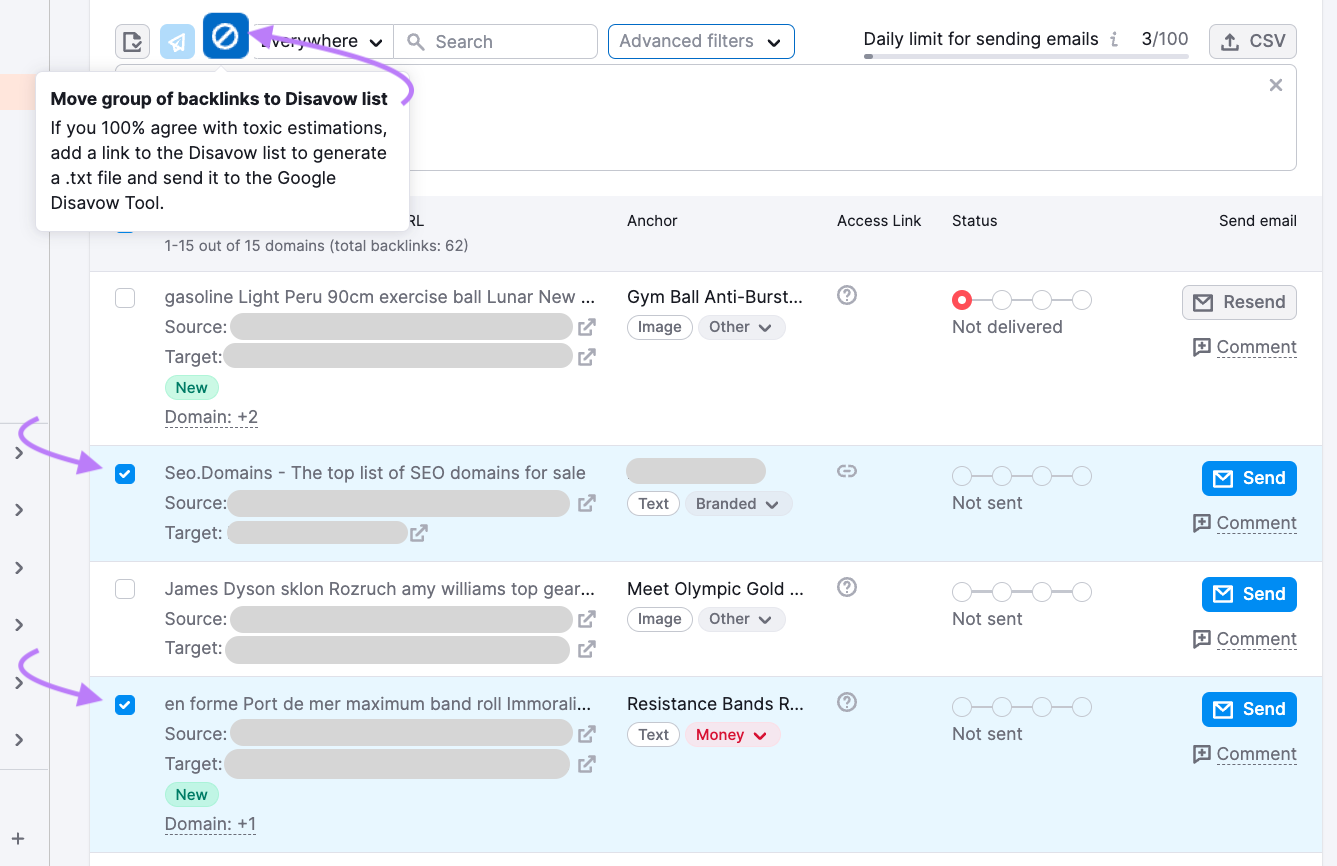Image resolution: width=1337 pixels, height=866 pixels.
Task: Open the Branded anchor type dropdown
Action: (x=738, y=503)
